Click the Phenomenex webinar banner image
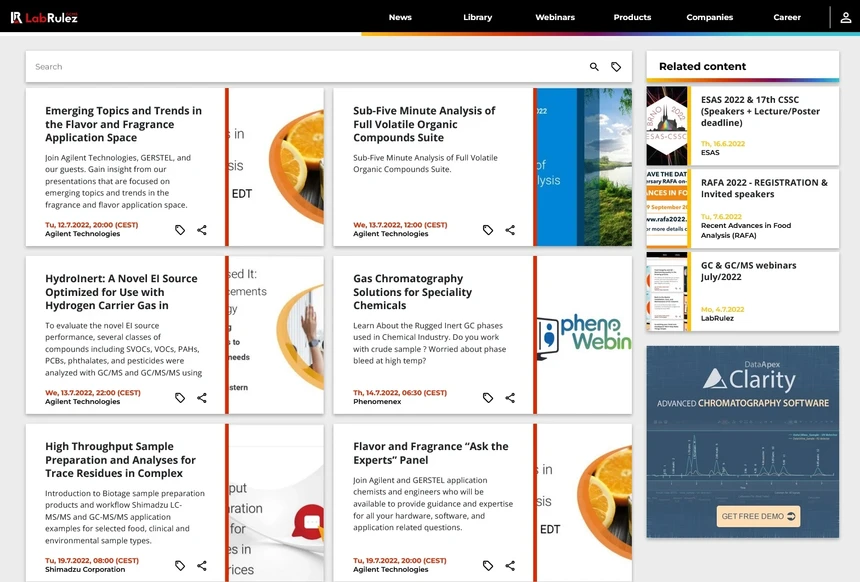 [584, 335]
